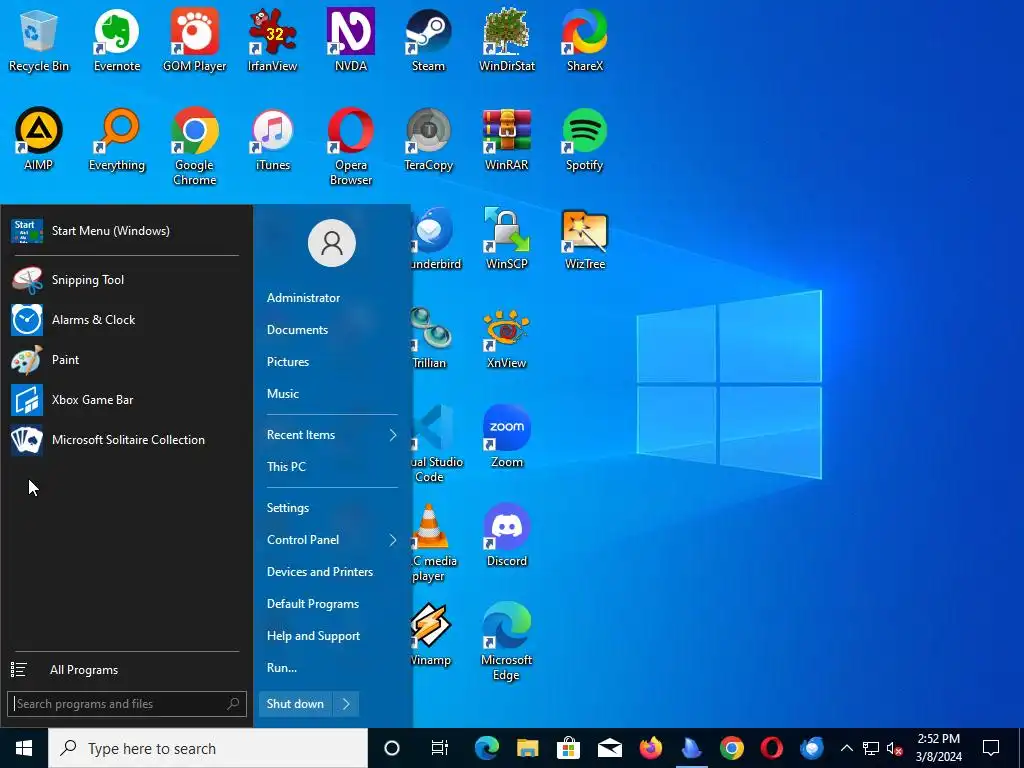Select the AIMP desktop shortcut
This screenshot has width=1024, height=768.
click(x=39, y=139)
